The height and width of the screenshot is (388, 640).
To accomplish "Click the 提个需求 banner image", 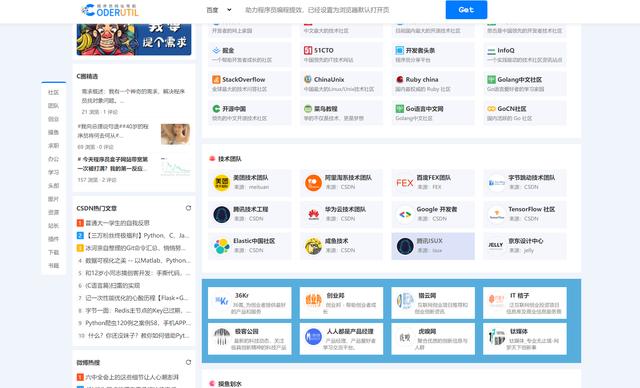I will [134, 39].
